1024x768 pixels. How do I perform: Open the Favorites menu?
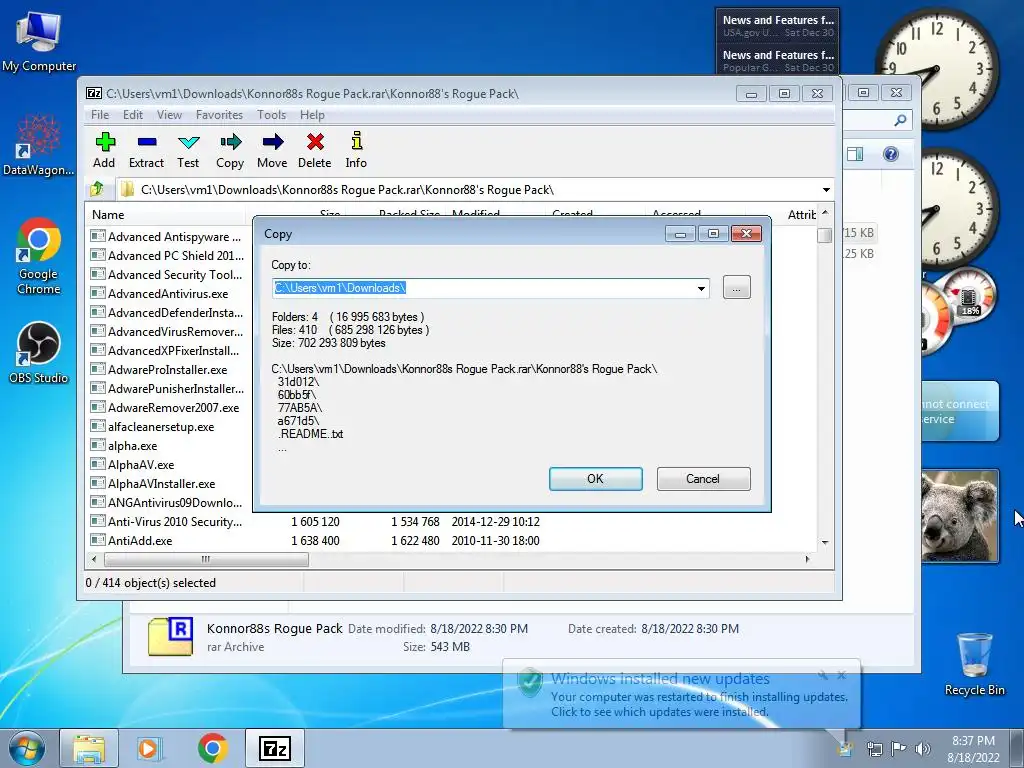pos(219,115)
